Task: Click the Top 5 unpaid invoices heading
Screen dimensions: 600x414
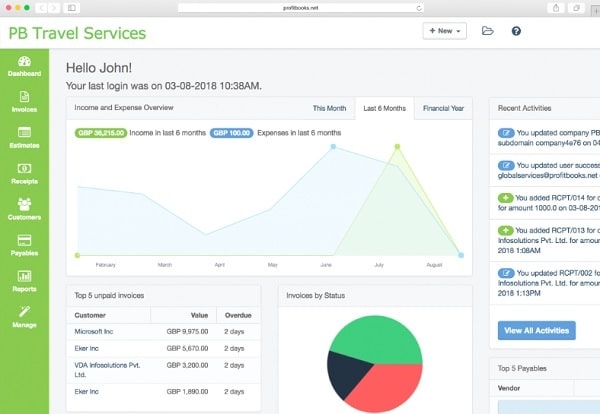Action: click(109, 295)
